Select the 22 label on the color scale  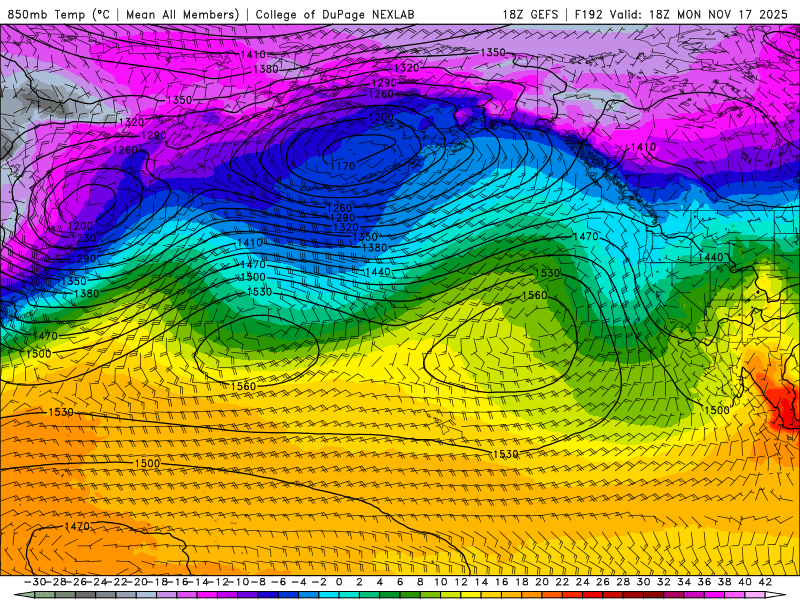click(x=562, y=582)
